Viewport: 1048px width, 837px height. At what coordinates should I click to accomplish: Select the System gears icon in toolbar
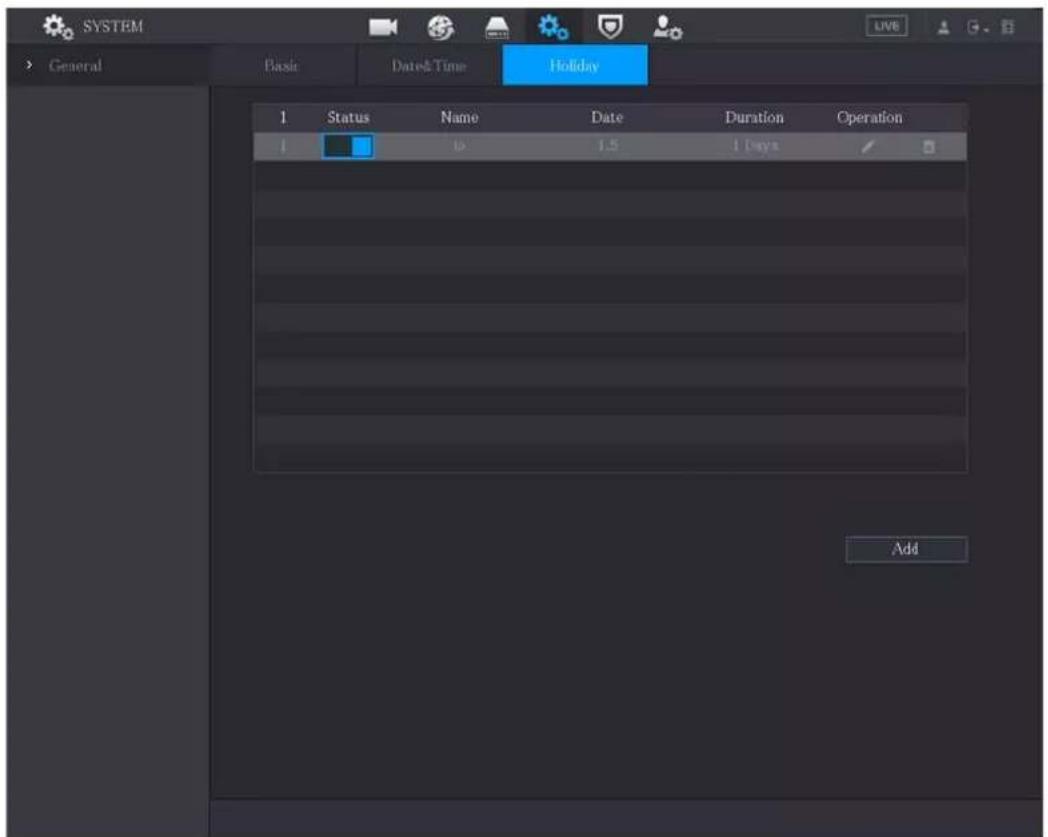[x=553, y=27]
